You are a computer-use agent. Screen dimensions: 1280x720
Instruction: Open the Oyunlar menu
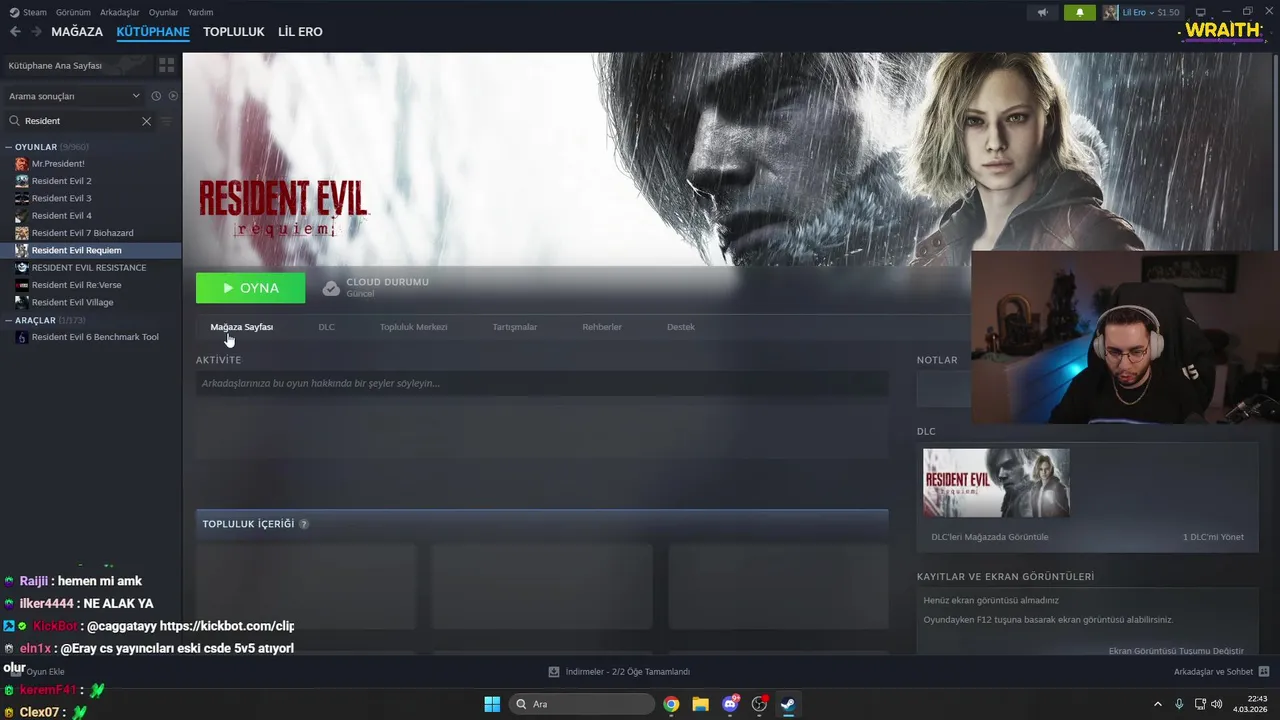tap(163, 12)
